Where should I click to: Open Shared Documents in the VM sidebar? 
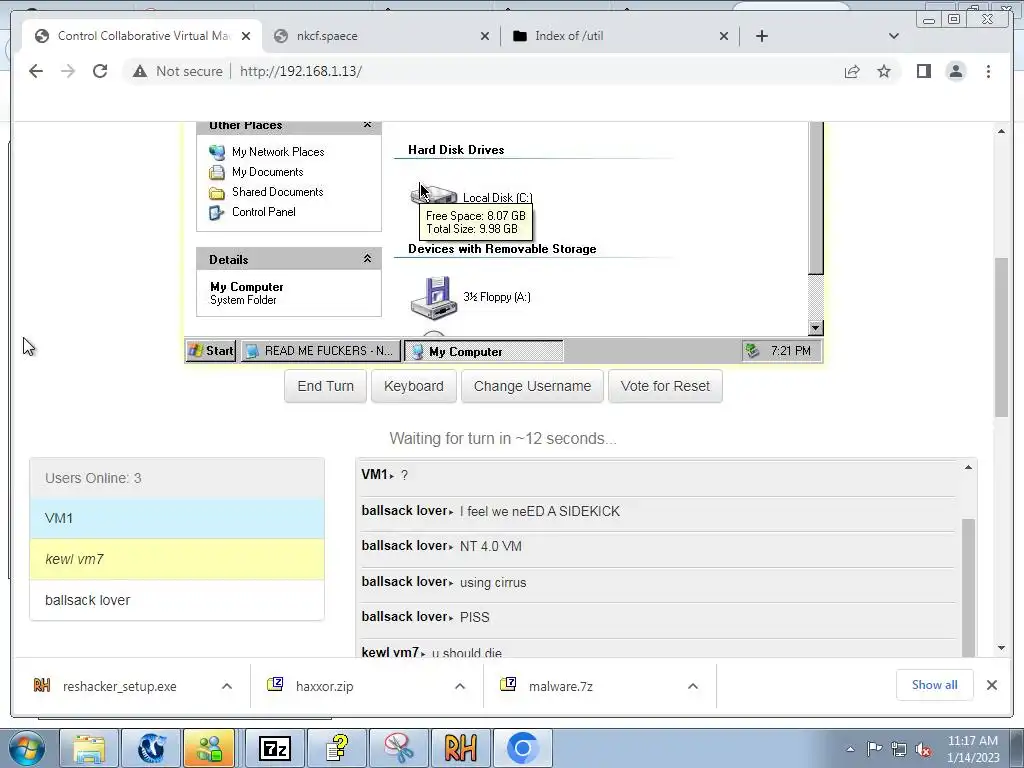266,192
